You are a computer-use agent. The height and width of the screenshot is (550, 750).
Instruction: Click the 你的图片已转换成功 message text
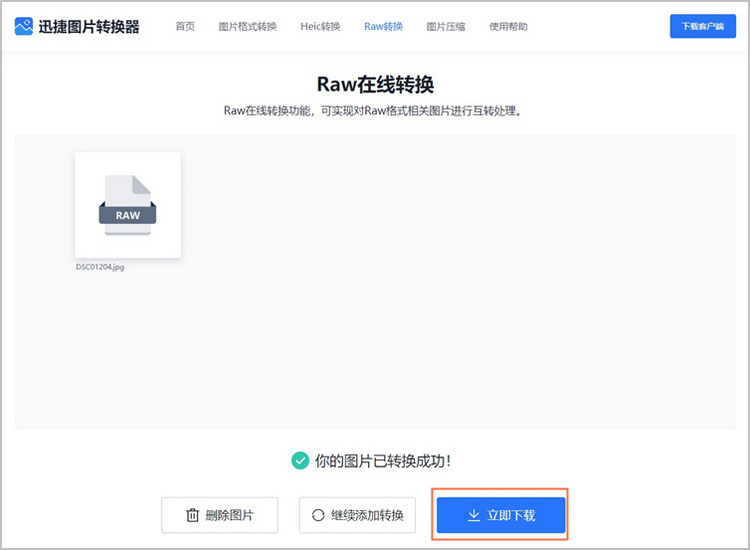tap(383, 461)
